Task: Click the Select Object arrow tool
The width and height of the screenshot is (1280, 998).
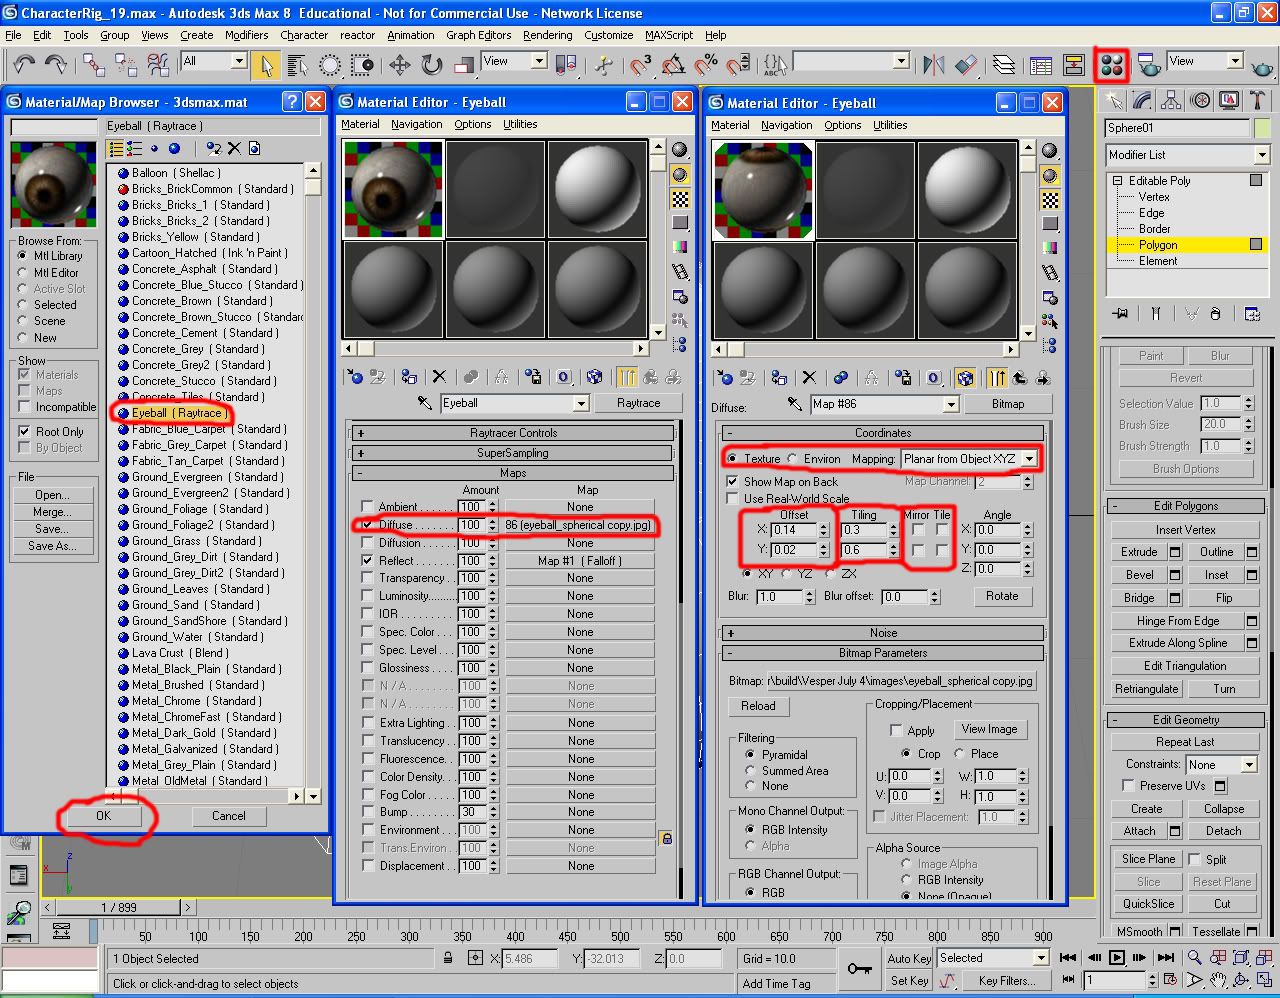Action: point(265,66)
